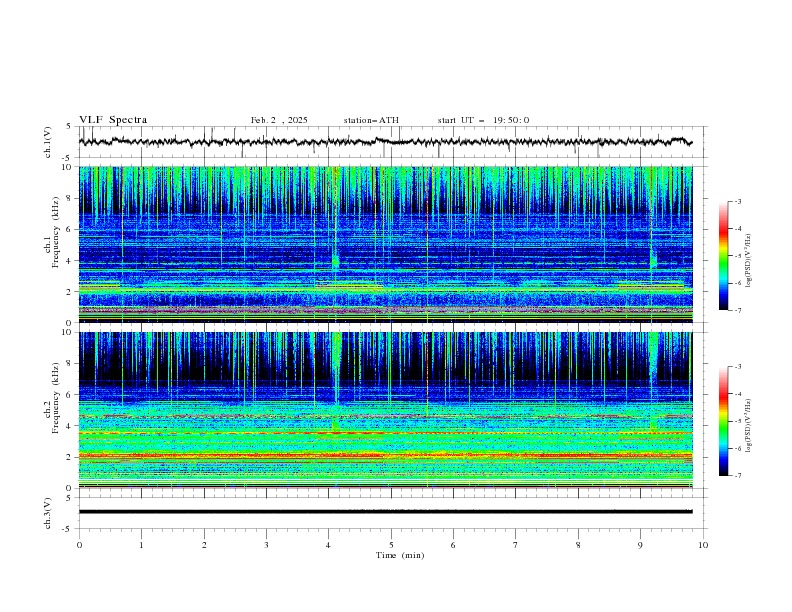Image resolution: width=792 pixels, height=612 pixels.
Task: Click the time axis tick label "7"
Action: (516, 545)
